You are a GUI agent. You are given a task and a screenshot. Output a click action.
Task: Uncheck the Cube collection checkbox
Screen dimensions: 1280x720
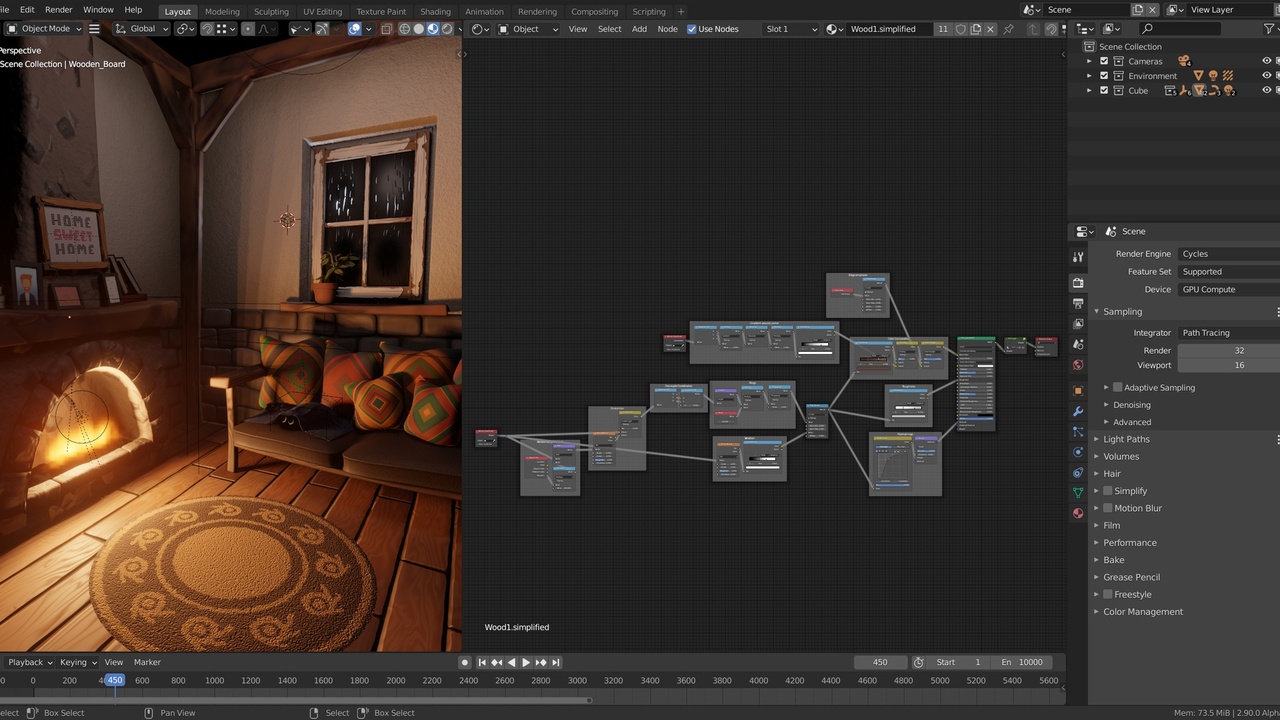(1104, 90)
